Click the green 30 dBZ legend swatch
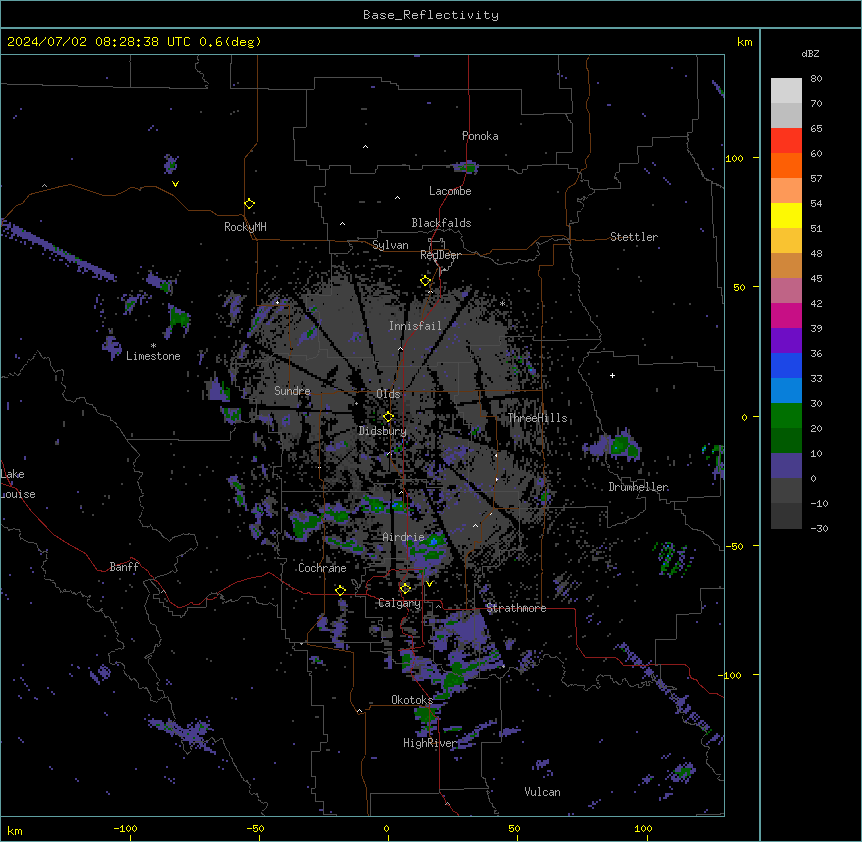The image size is (862, 842). (786, 416)
